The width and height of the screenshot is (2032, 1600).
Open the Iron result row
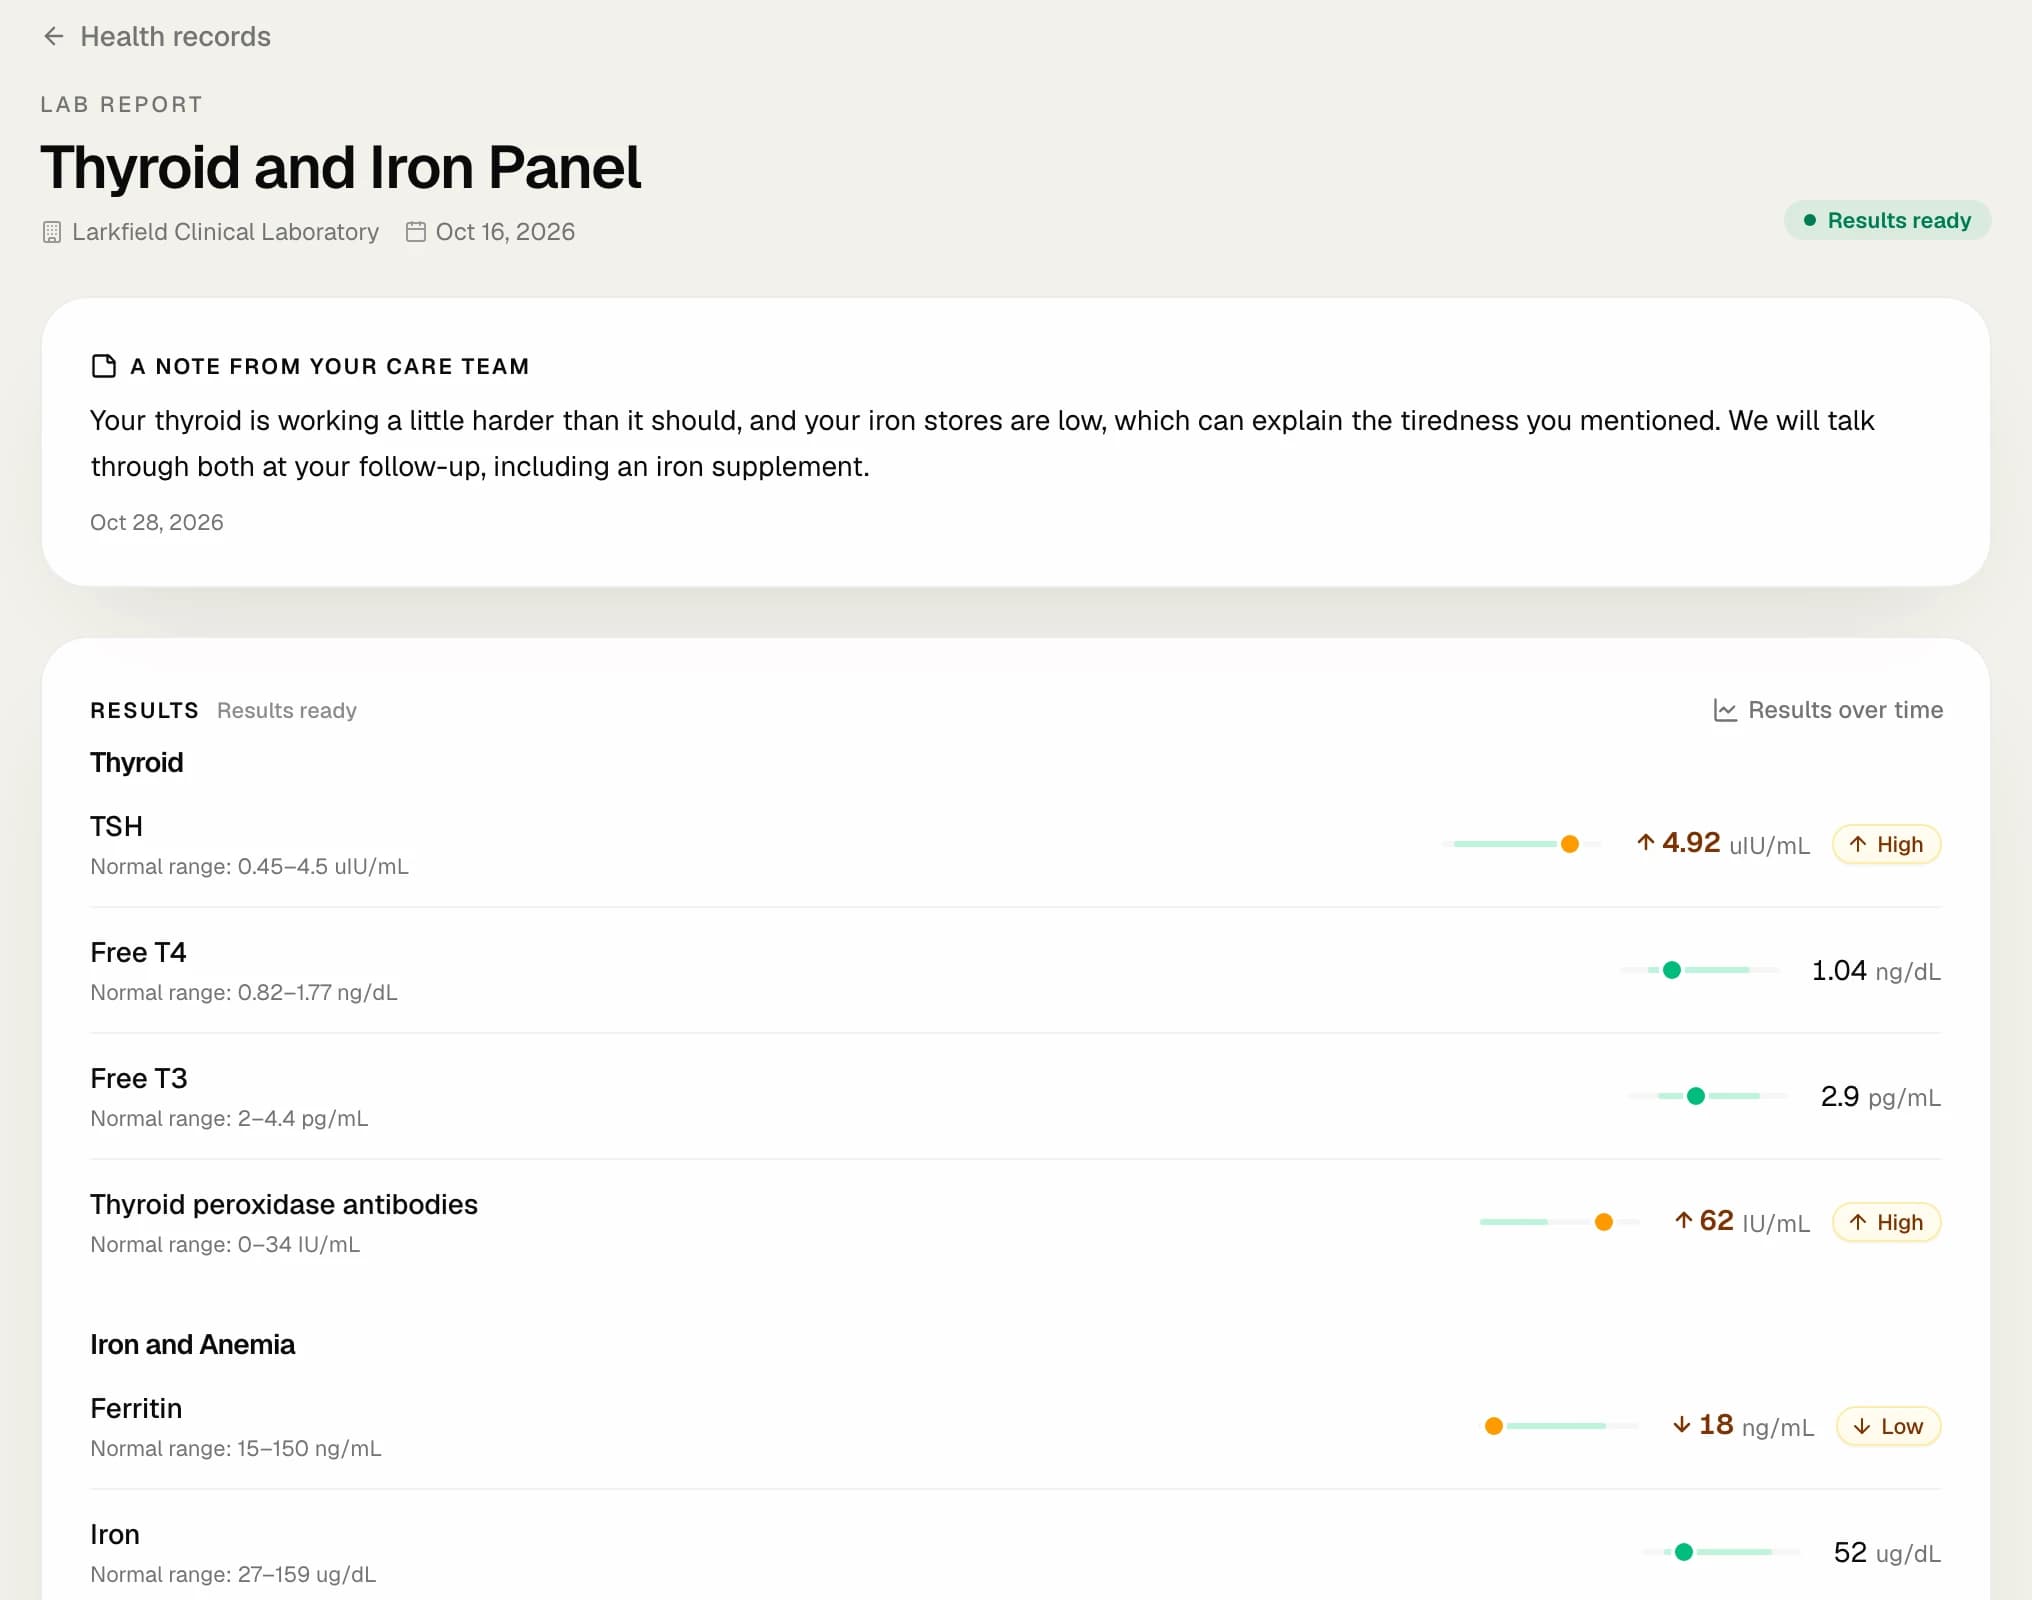[1015, 1553]
